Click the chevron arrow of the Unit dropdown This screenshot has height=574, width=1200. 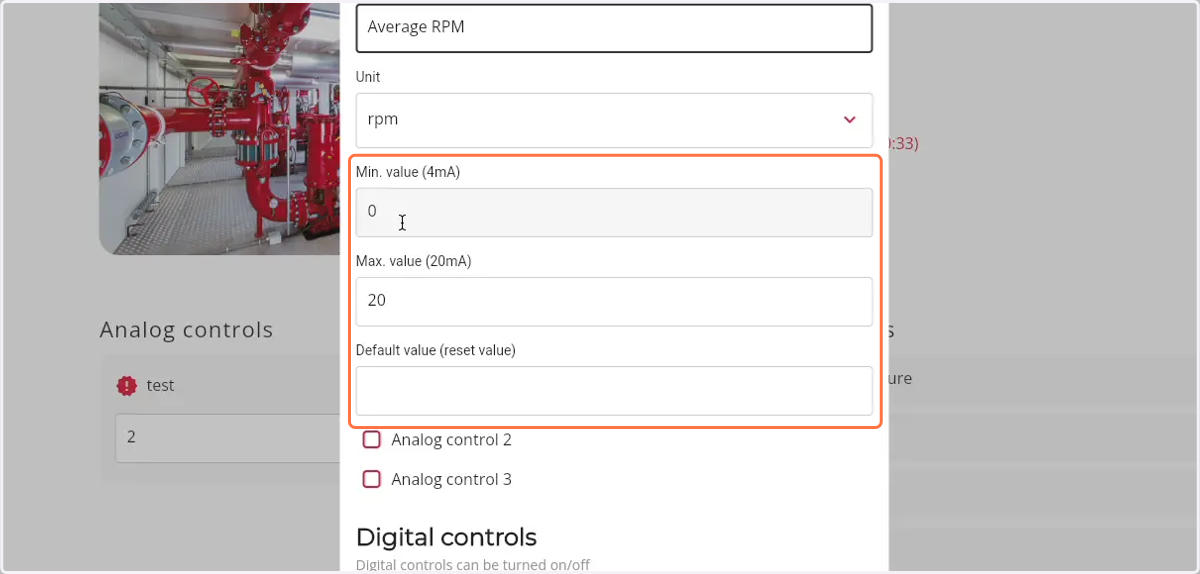pyautogui.click(x=850, y=120)
